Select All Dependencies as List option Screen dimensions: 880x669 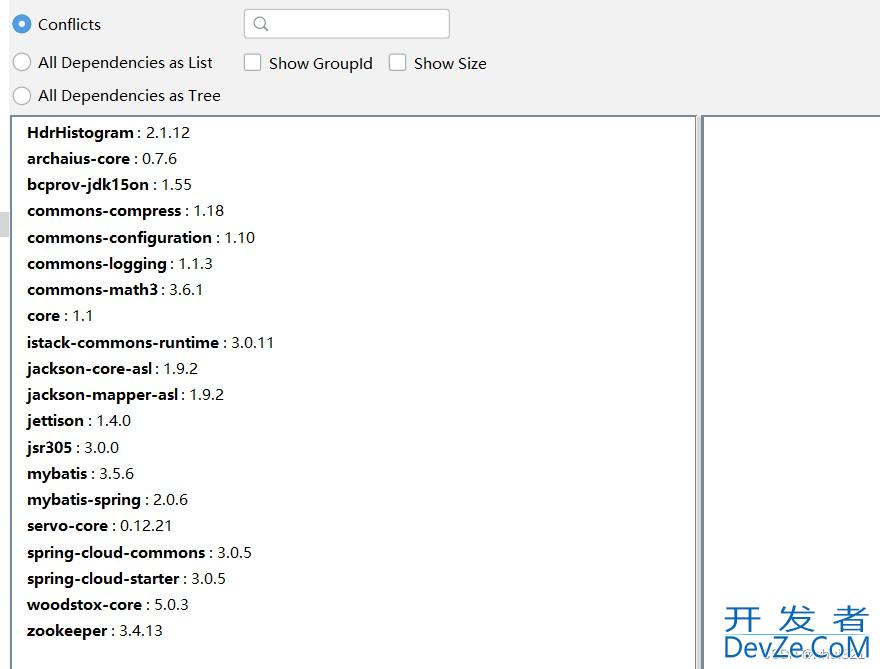[22, 62]
